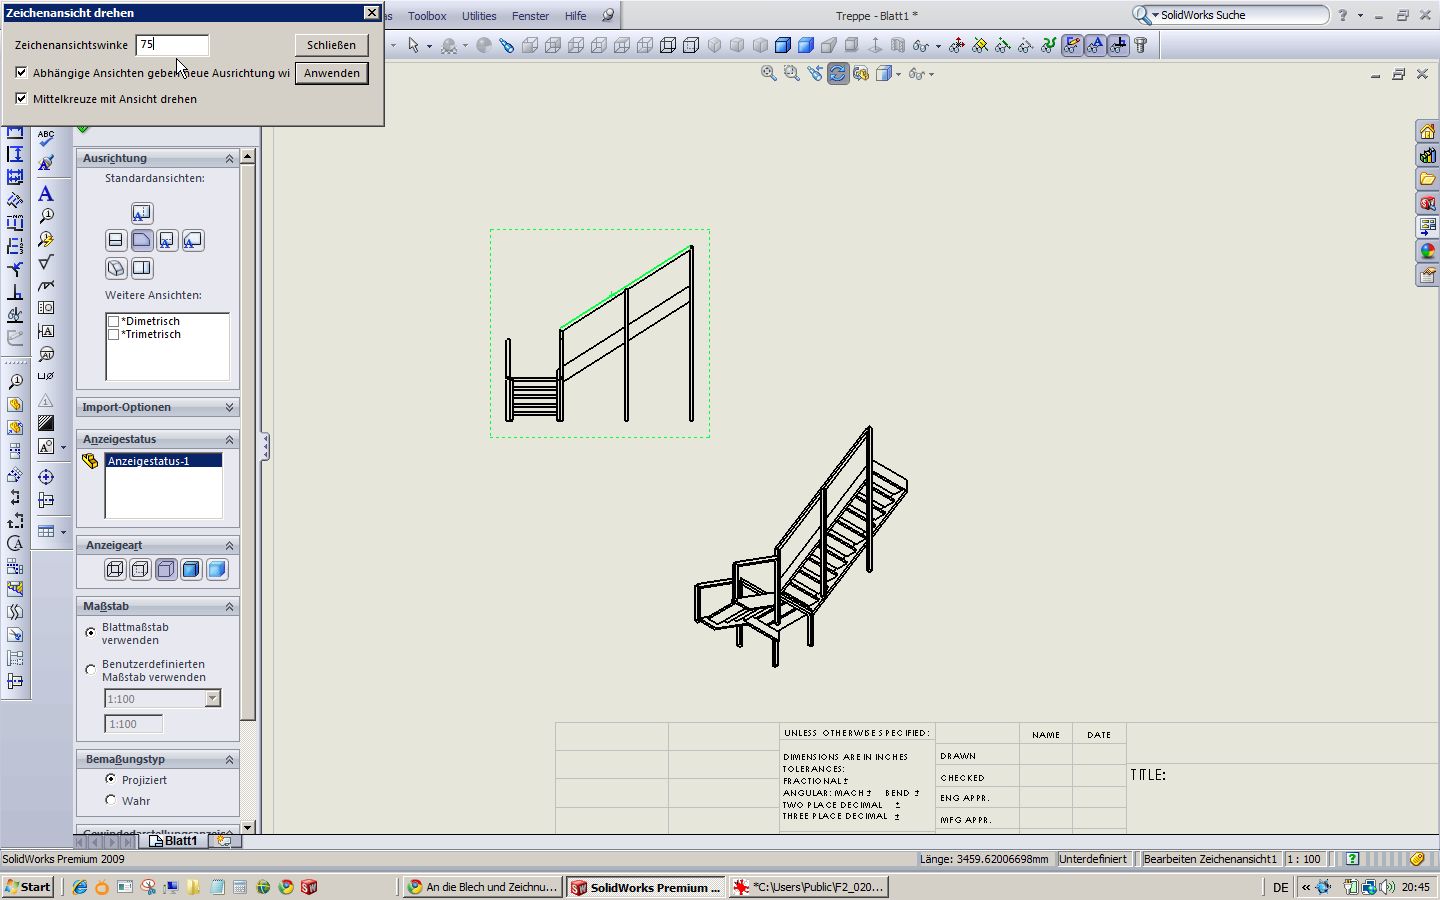Click the 1 : 100 scale in status bar

coord(1304,859)
